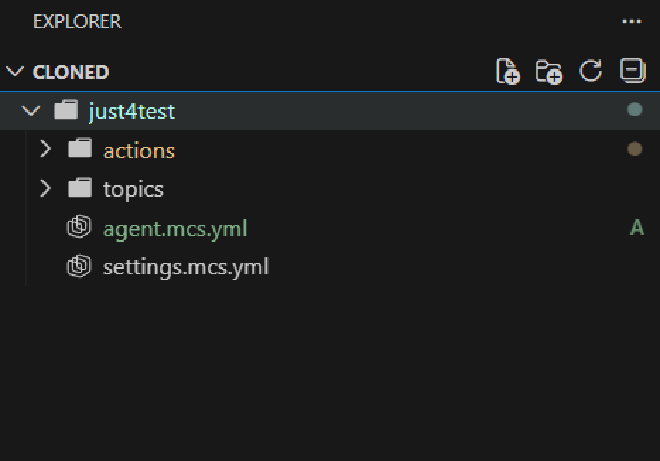Open the settings.mcs.yml file
660x461 pixels.
click(186, 267)
